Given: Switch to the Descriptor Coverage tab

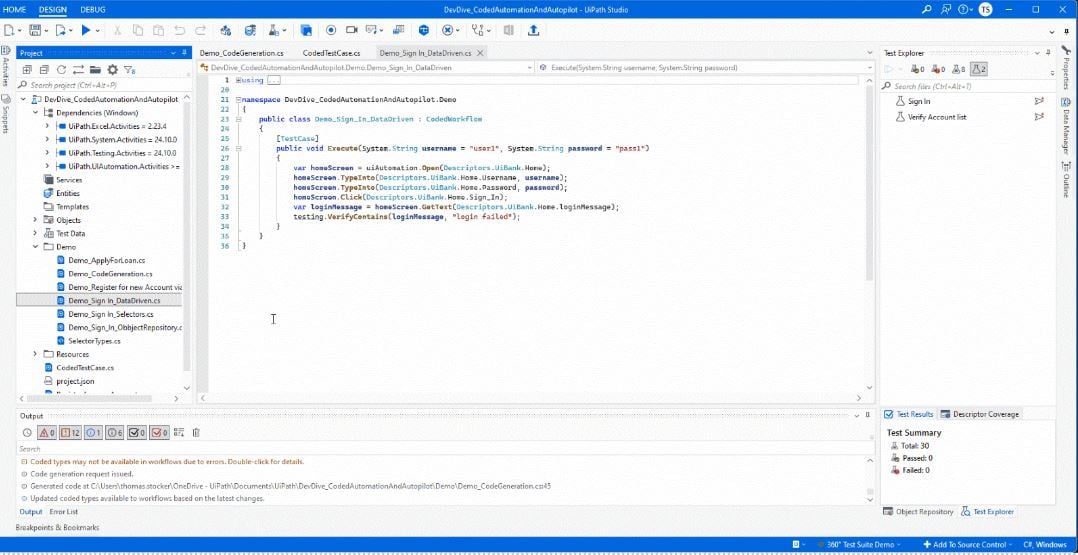Looking at the screenshot, I should coord(980,414).
